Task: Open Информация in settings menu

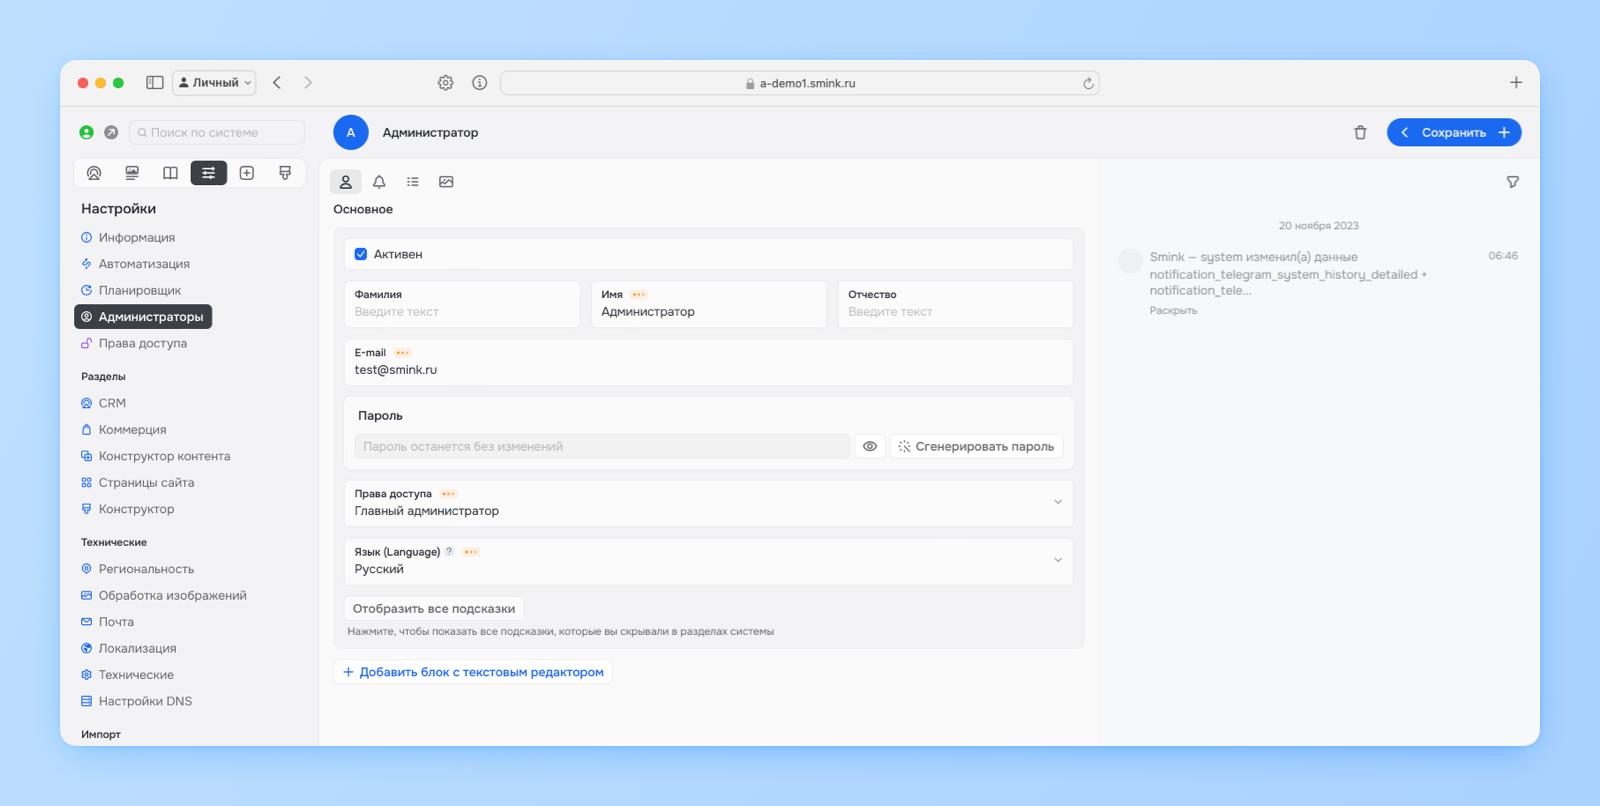Action: [137, 237]
